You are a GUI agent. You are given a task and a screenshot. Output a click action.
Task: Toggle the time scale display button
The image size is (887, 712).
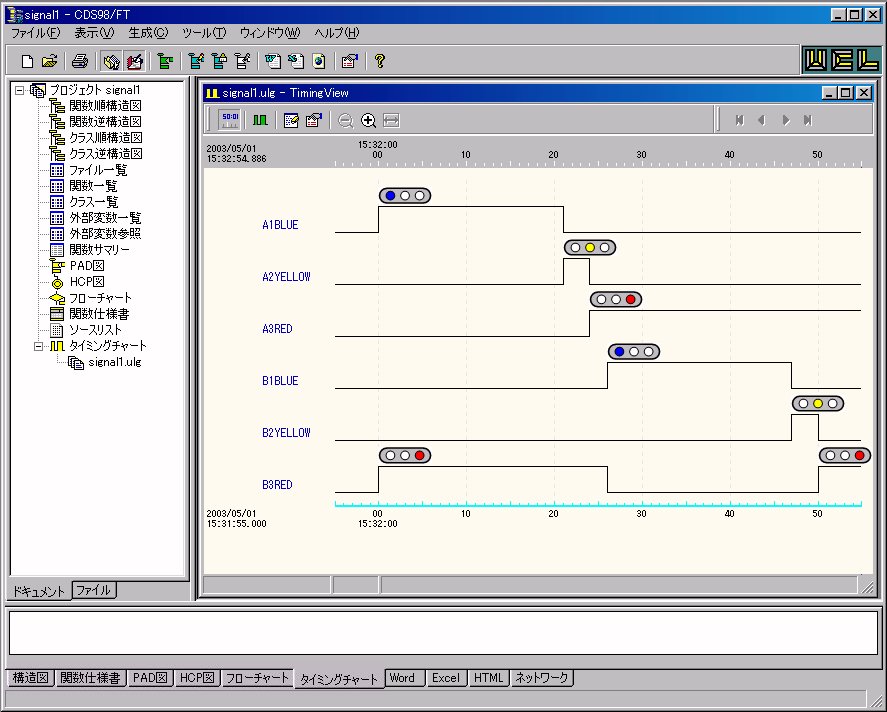point(229,120)
